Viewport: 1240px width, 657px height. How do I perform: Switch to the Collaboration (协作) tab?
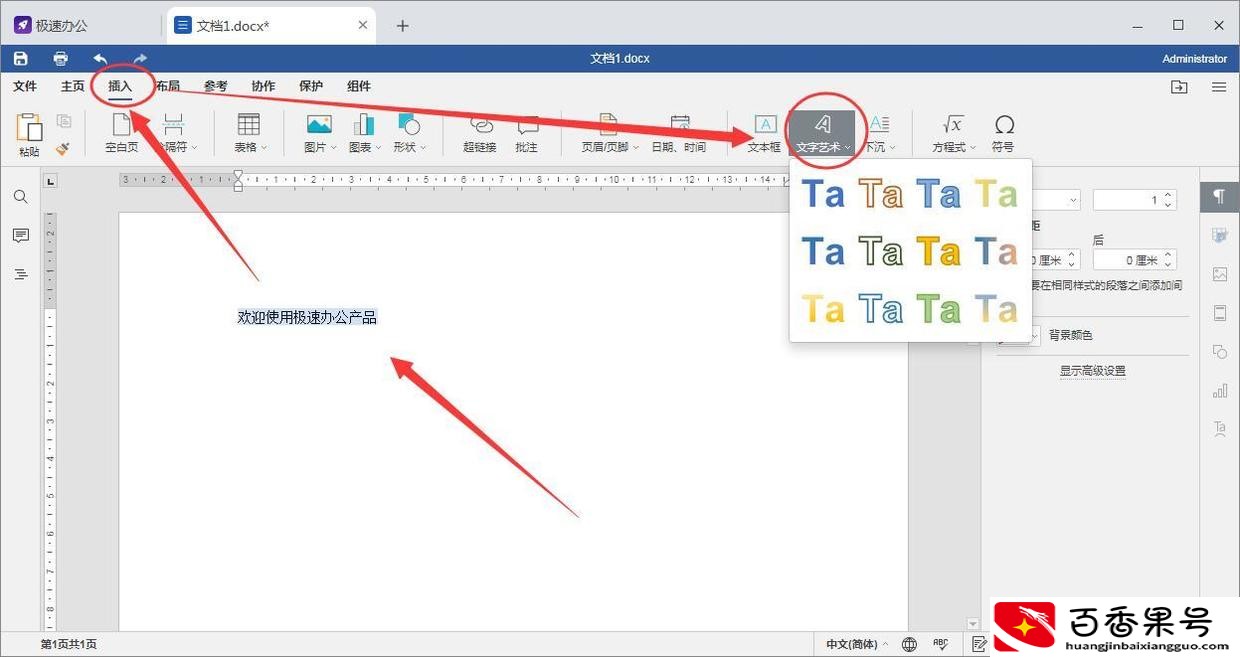263,86
